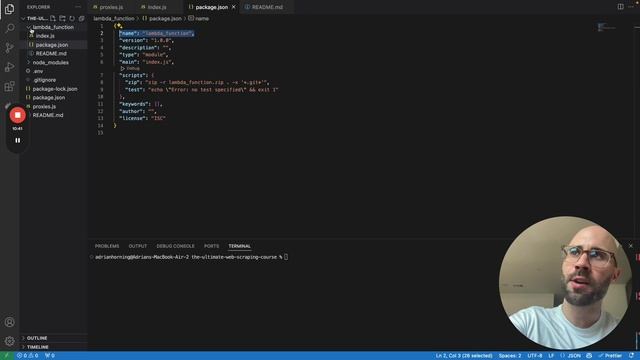Image resolution: width=640 pixels, height=360 pixels.
Task: Select package.json inside lambda_function folder
Action: 52,45
